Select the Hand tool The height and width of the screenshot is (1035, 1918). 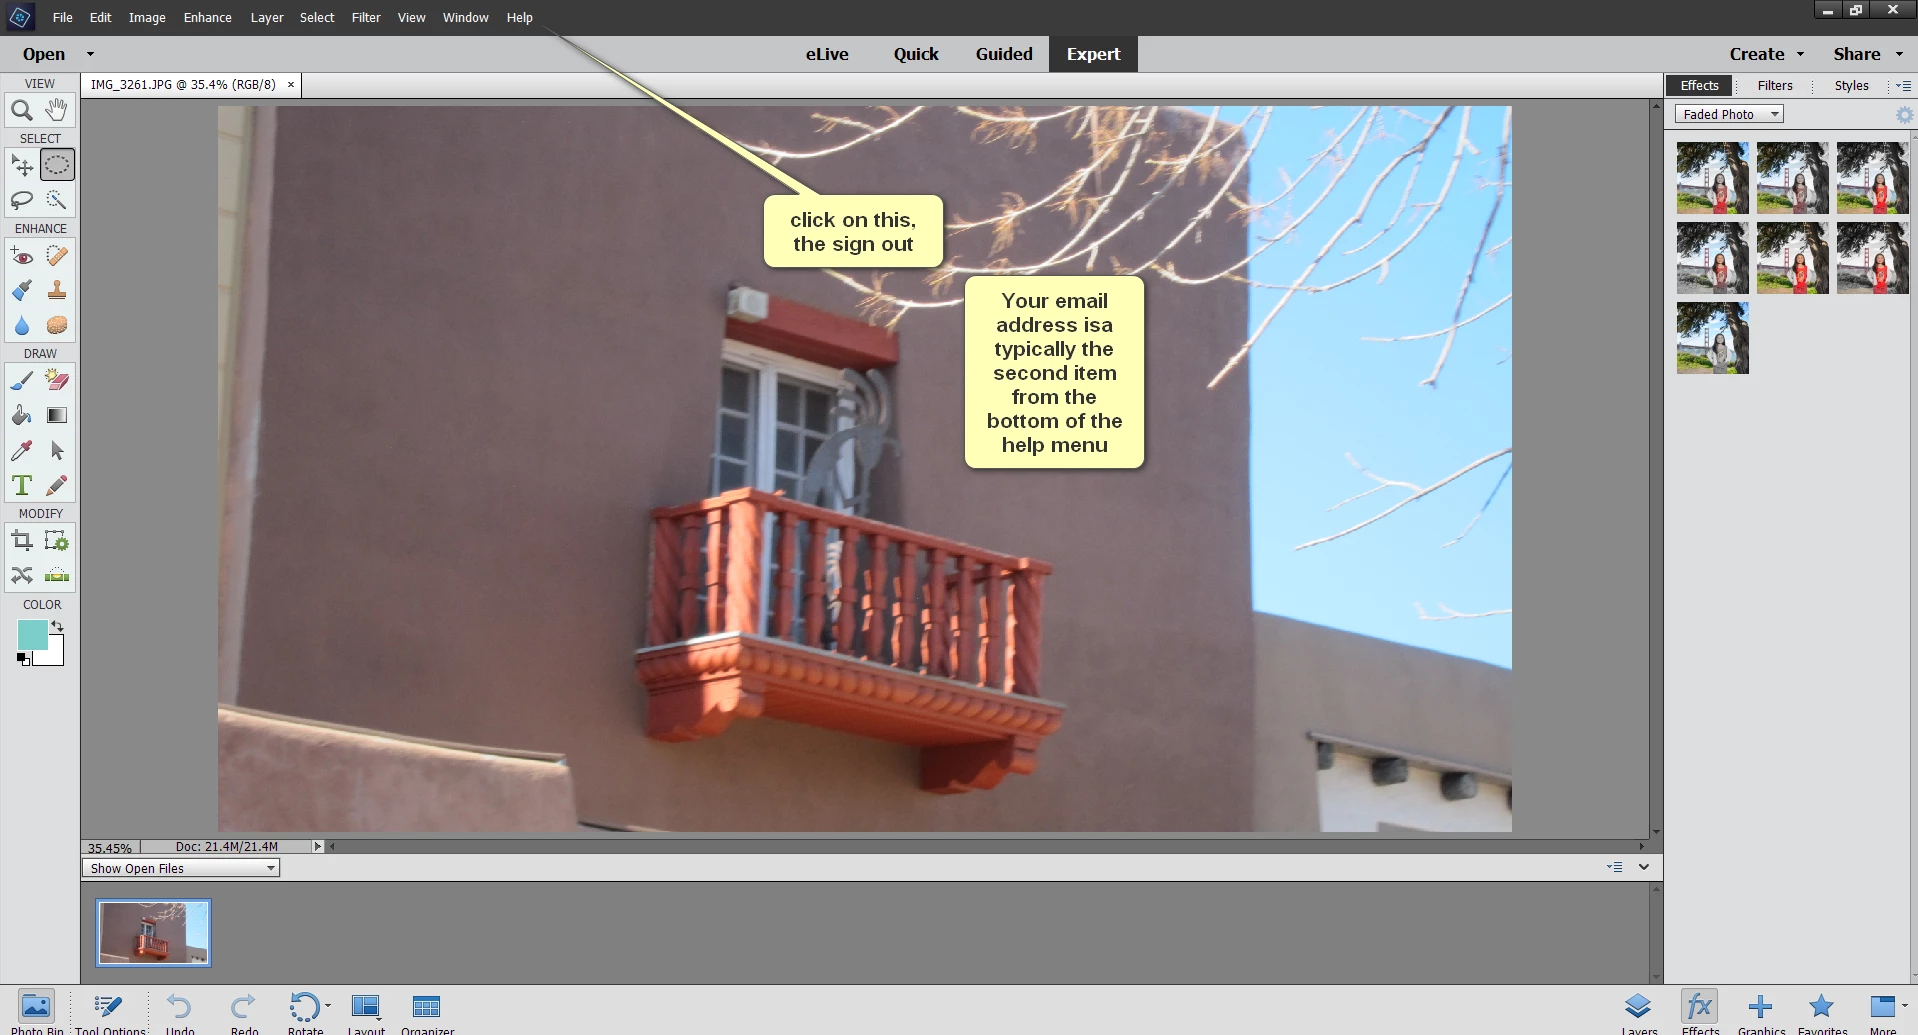pos(57,110)
